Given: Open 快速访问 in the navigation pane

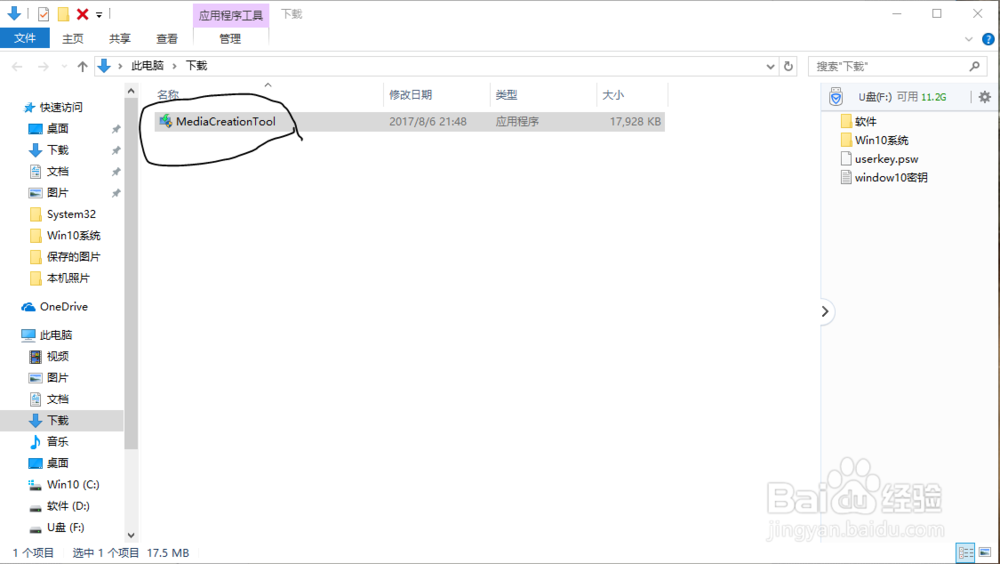Looking at the screenshot, I should point(61,107).
